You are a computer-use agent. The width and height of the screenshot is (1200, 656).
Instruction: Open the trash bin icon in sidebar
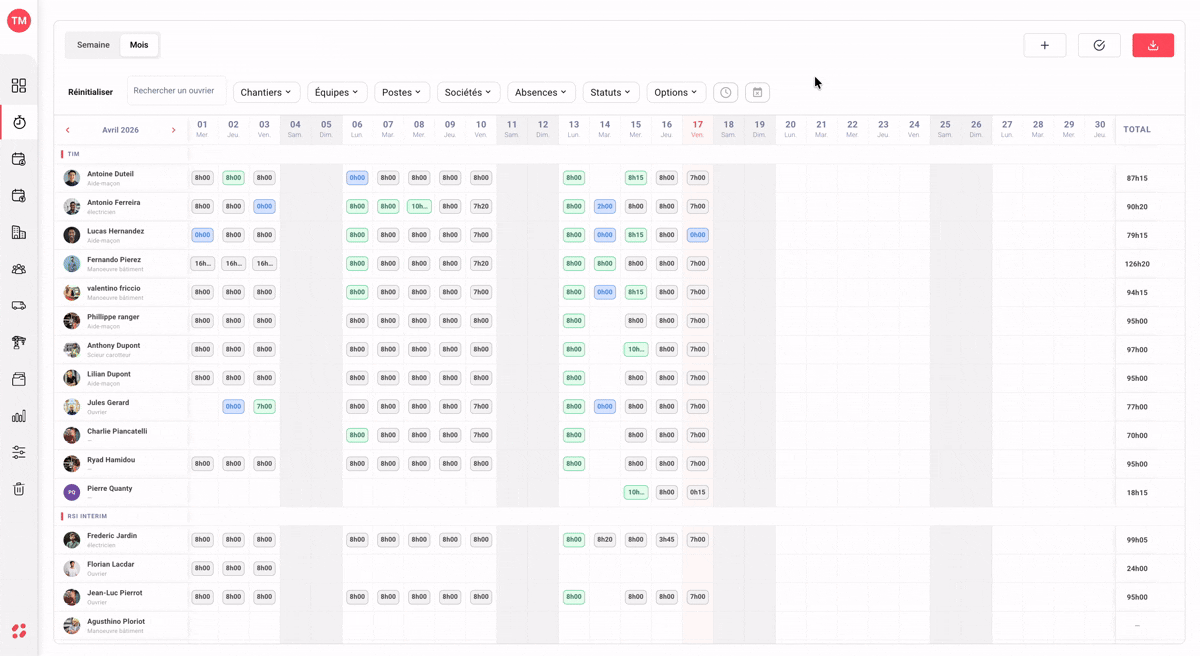coord(19,489)
